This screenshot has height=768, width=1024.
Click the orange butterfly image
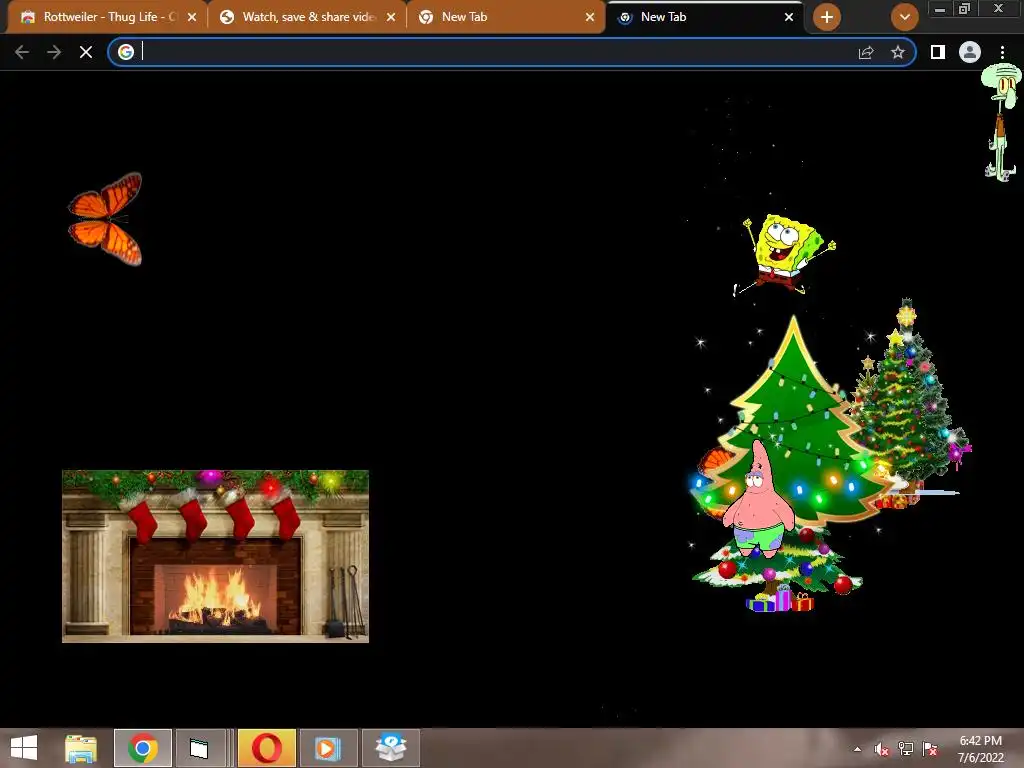pyautogui.click(x=106, y=219)
